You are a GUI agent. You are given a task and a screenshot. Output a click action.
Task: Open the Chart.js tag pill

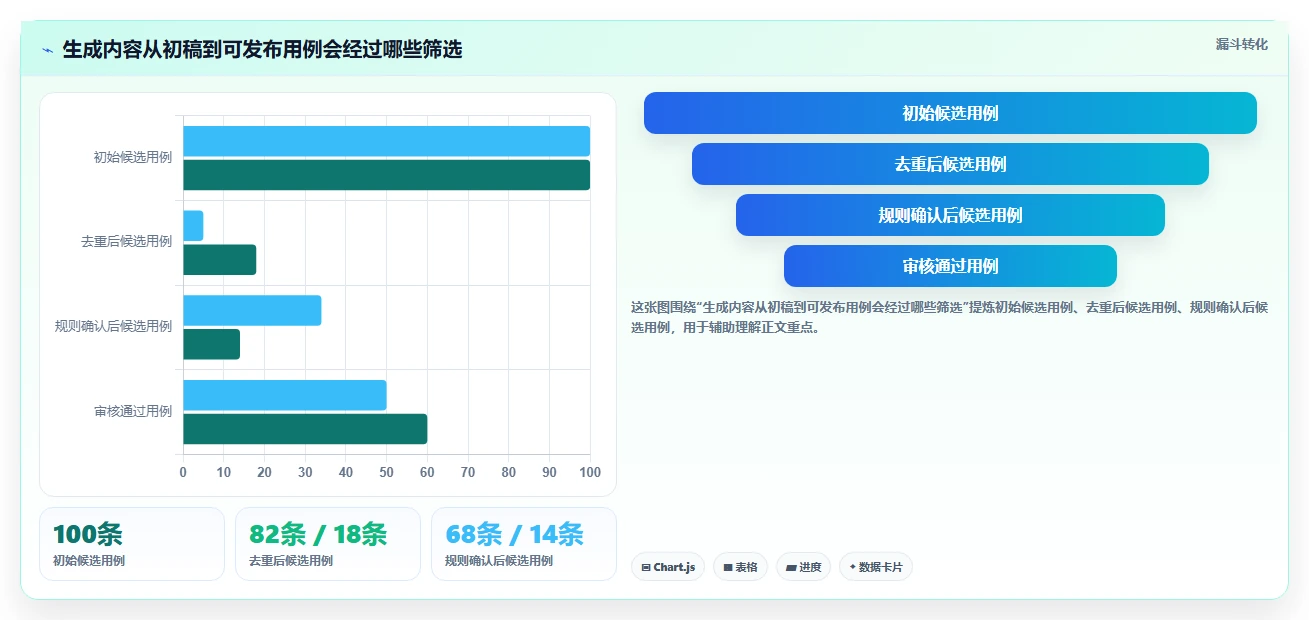pyautogui.click(x=668, y=567)
